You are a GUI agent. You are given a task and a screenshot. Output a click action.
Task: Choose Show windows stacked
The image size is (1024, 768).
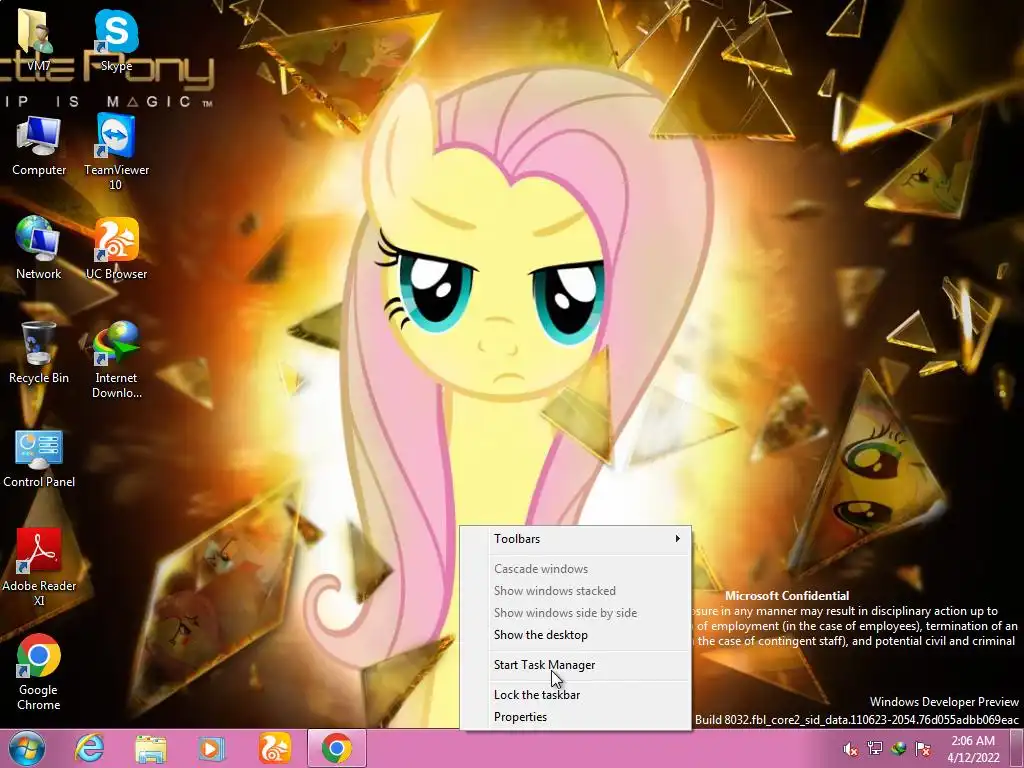tap(575, 591)
